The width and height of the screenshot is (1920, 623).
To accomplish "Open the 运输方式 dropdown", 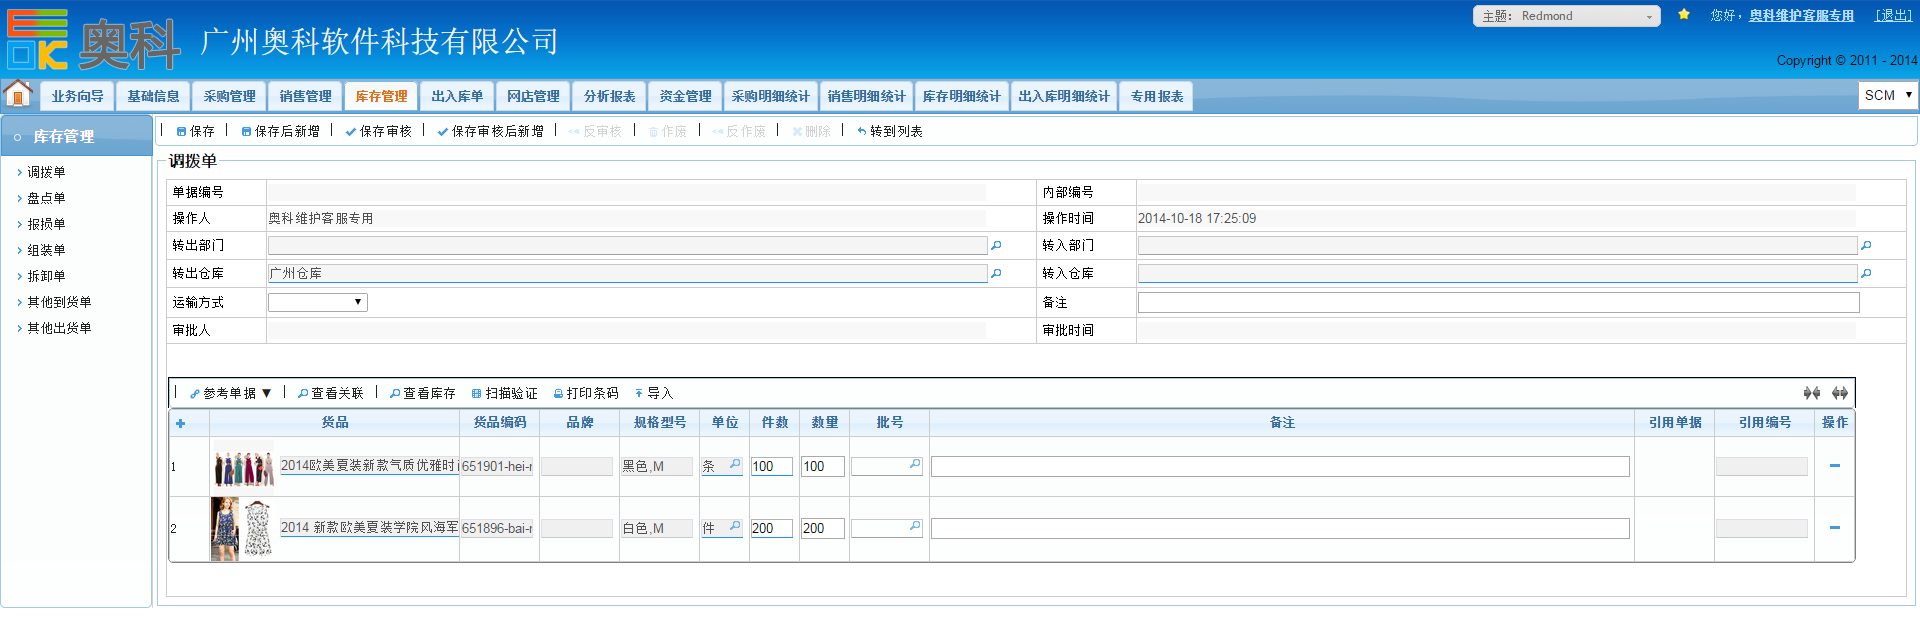I will [x=317, y=302].
